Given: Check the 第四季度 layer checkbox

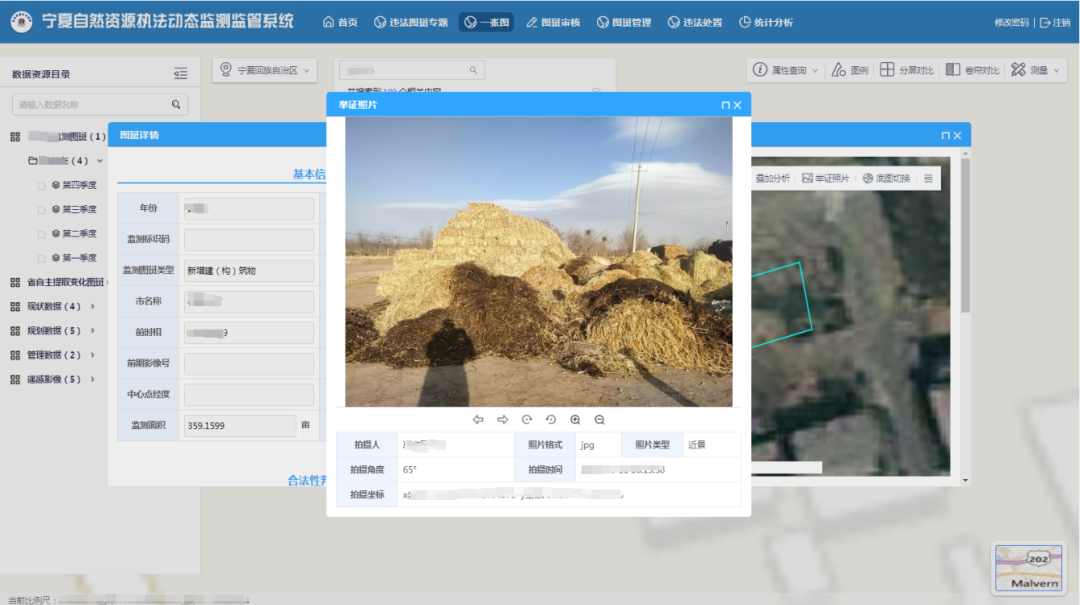Looking at the screenshot, I should pos(41,185).
